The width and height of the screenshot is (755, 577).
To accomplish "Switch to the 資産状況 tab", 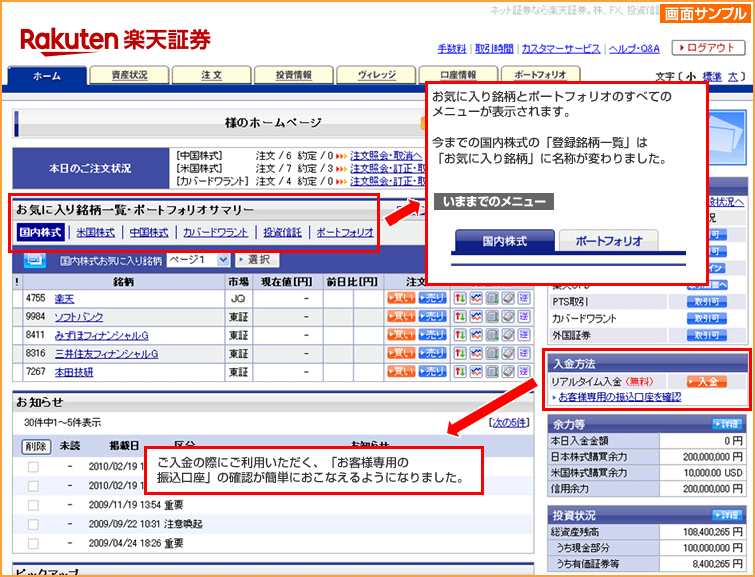I will [130, 75].
